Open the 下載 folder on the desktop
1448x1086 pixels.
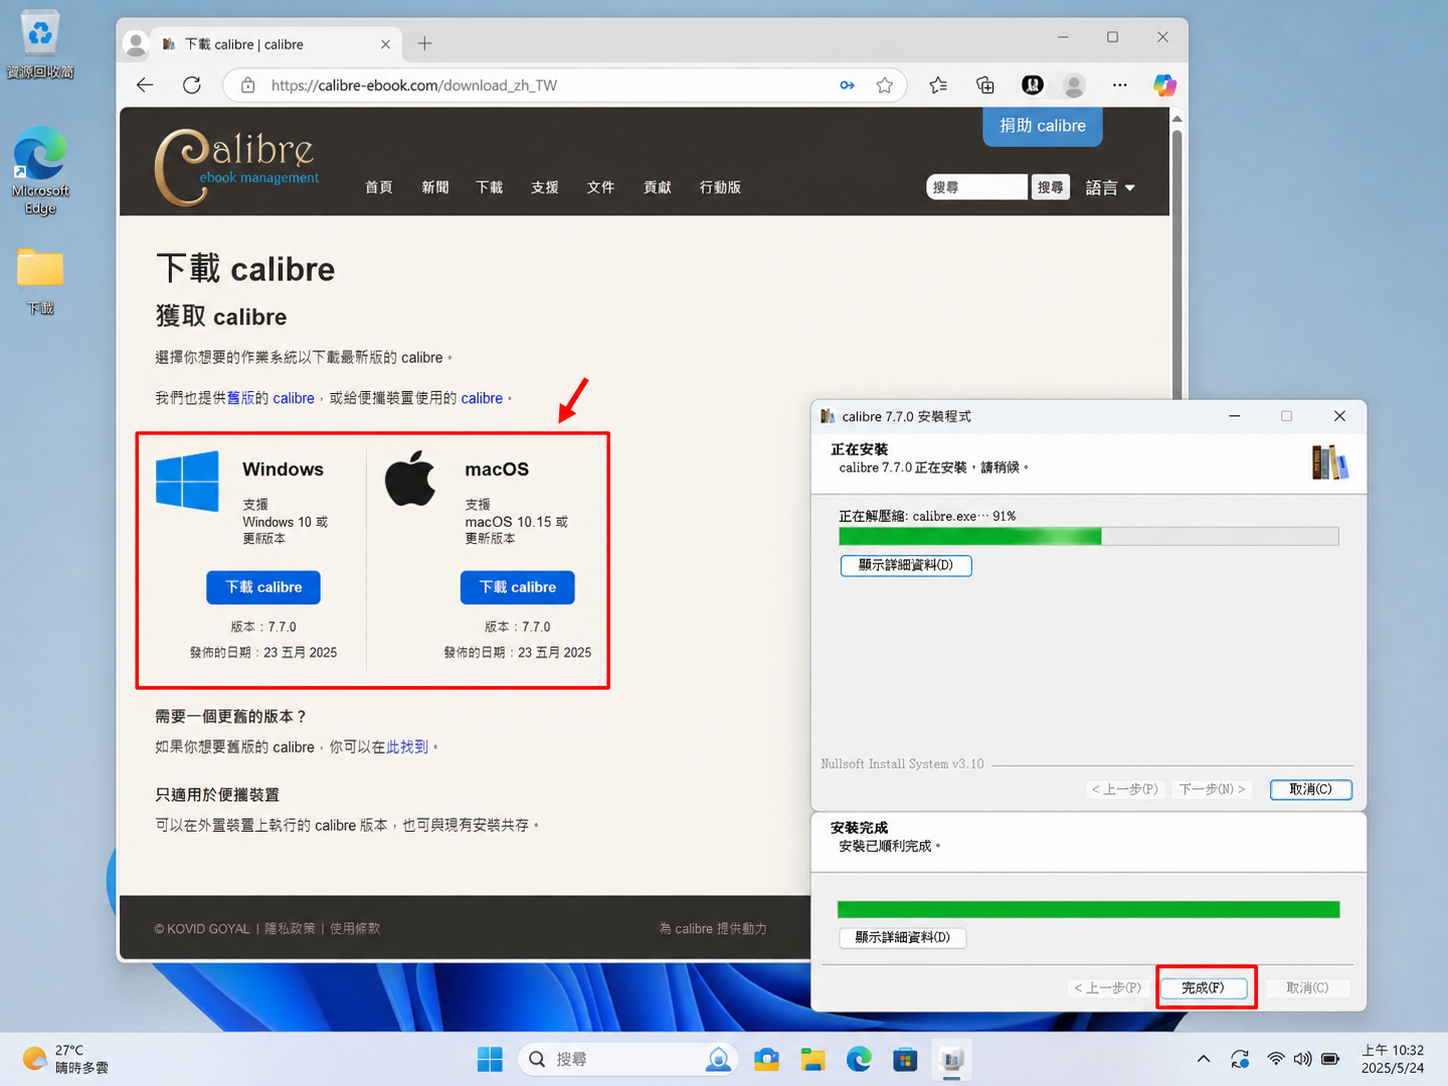pyautogui.click(x=40, y=281)
